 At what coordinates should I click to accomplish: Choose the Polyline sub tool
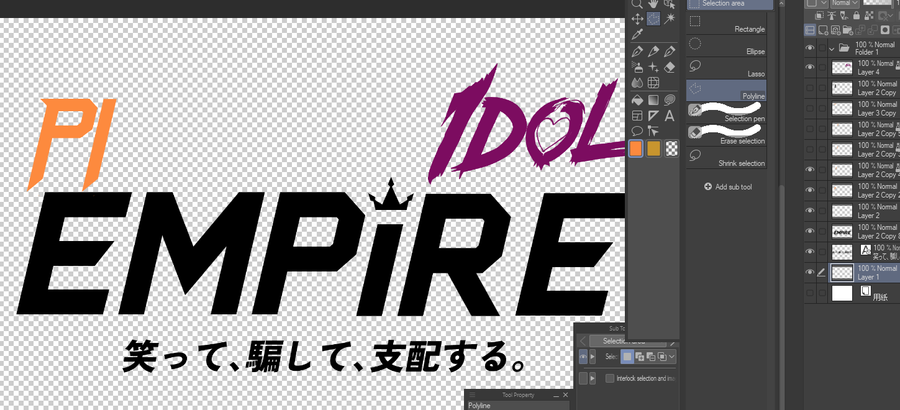[727, 91]
